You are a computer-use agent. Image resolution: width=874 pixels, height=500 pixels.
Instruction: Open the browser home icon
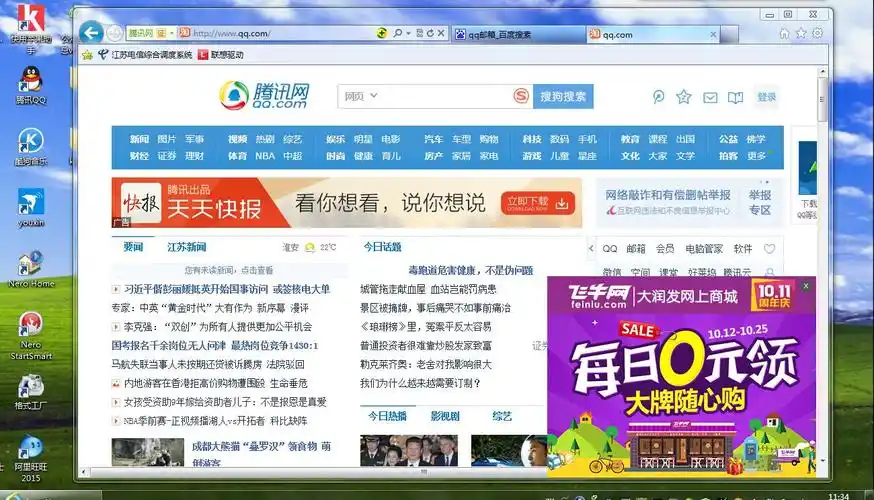(x=784, y=33)
